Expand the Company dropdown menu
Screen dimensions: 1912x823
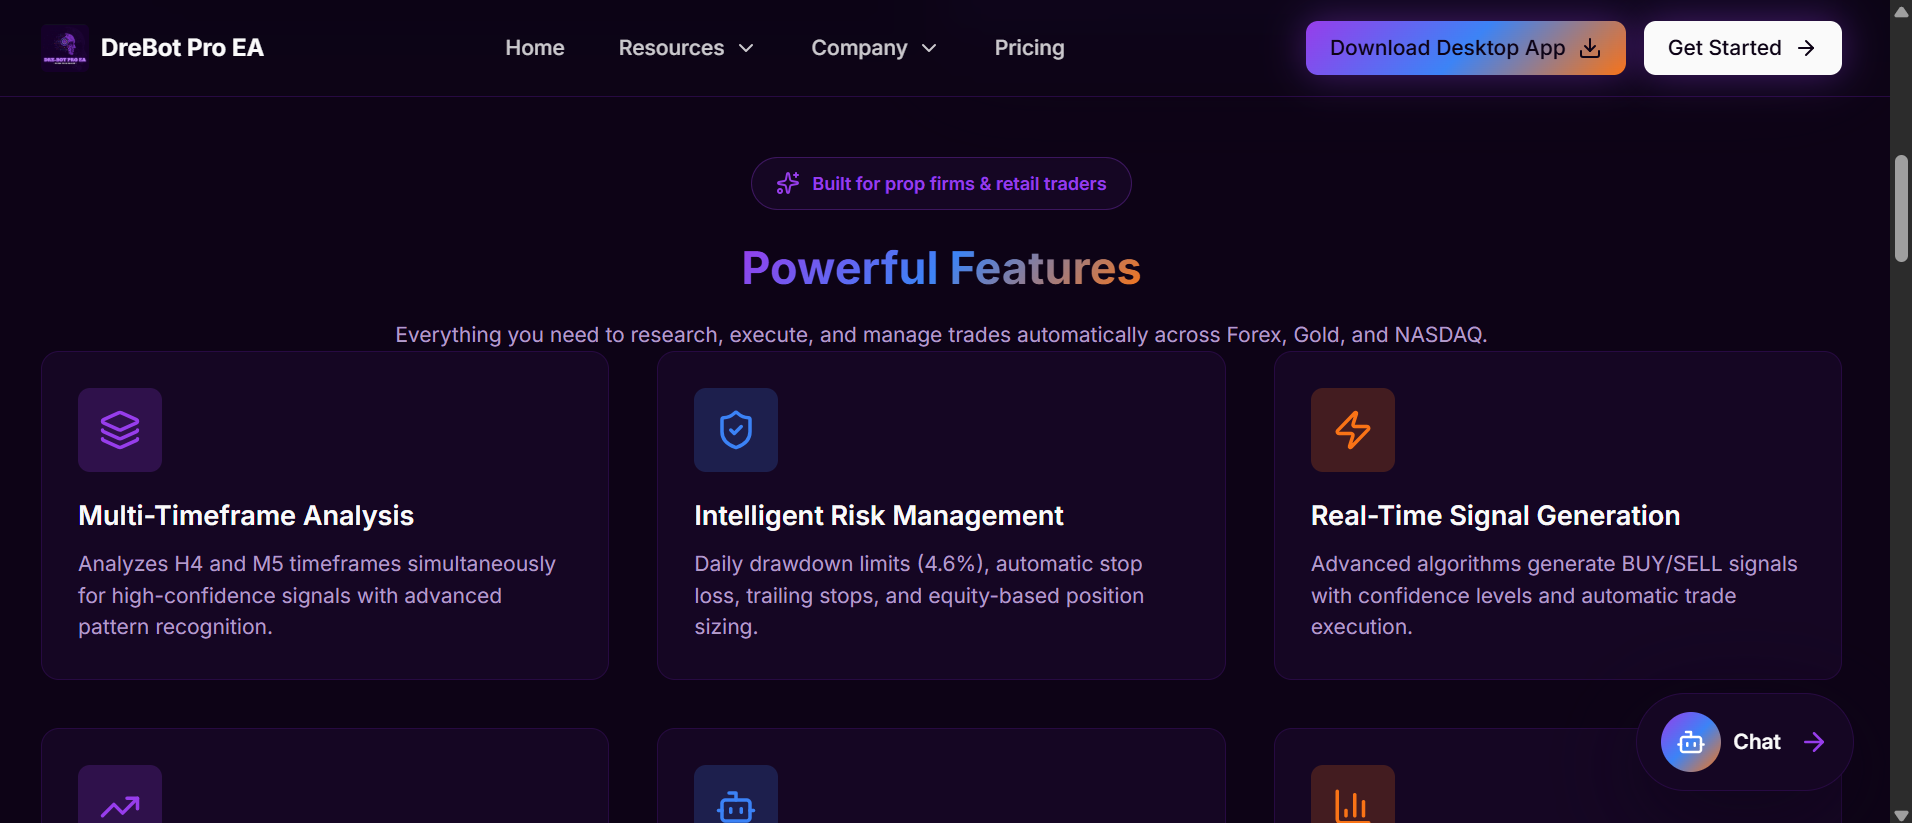pos(874,48)
